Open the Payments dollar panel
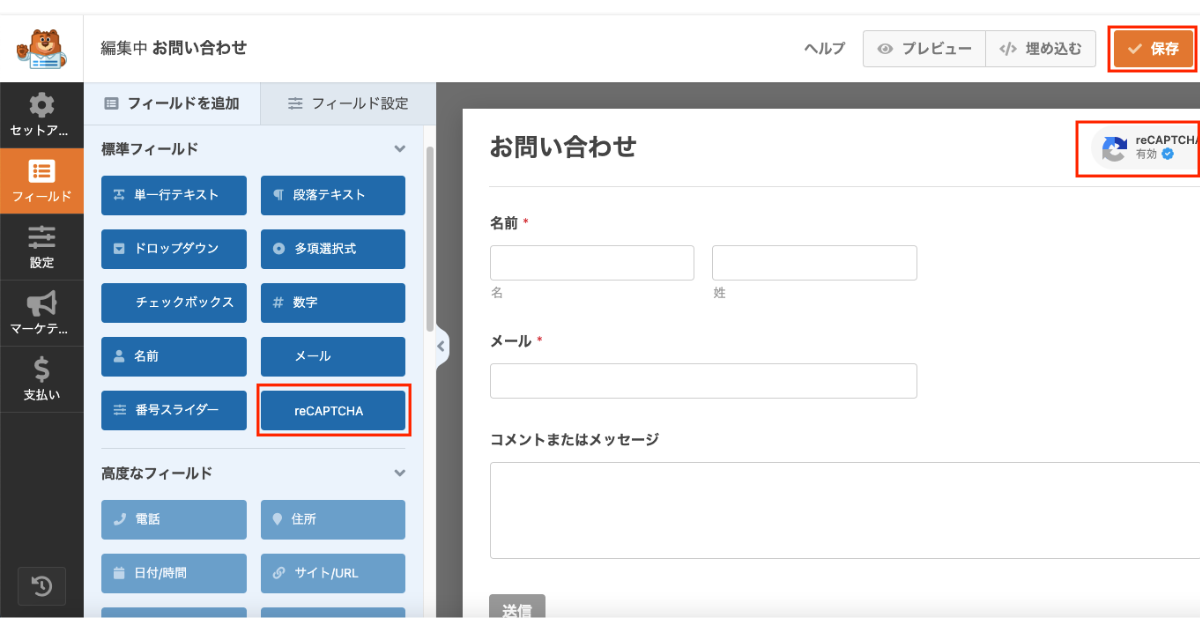This screenshot has width=1200, height=630. [x=41, y=379]
